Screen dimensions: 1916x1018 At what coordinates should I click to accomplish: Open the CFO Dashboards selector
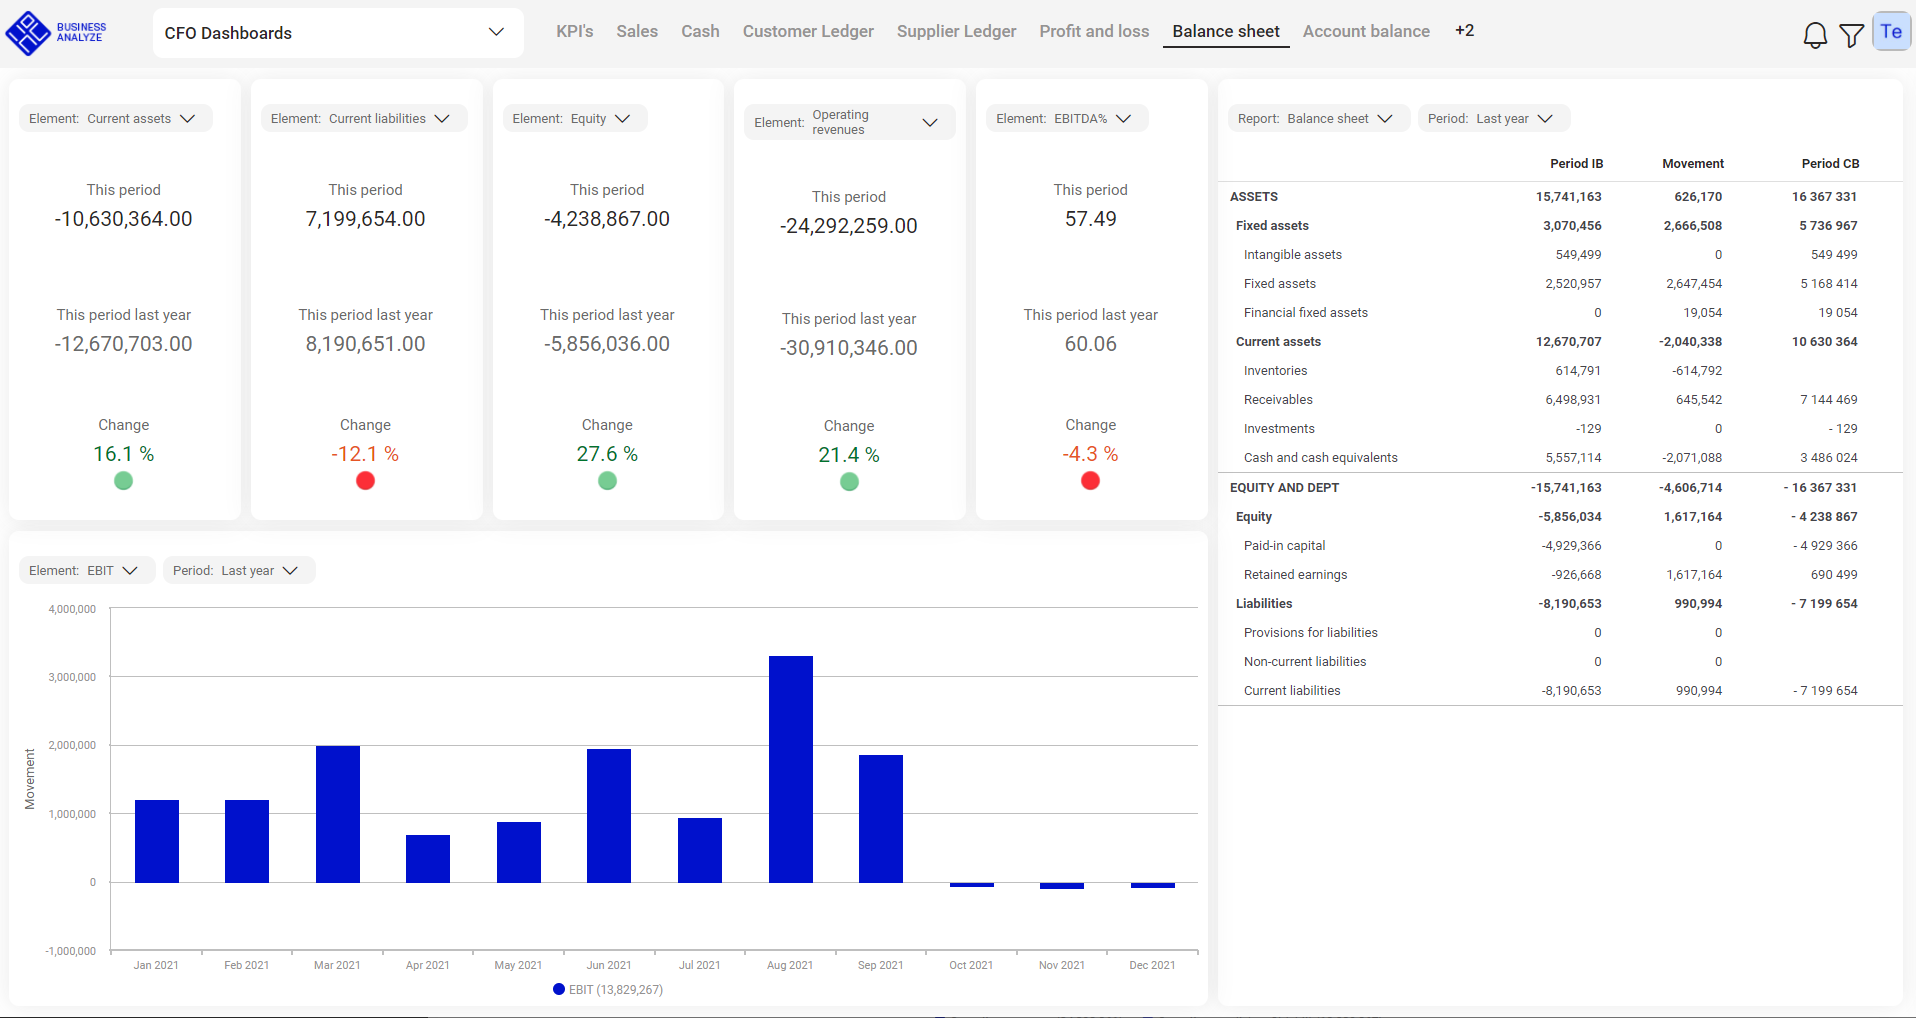[x=337, y=33]
